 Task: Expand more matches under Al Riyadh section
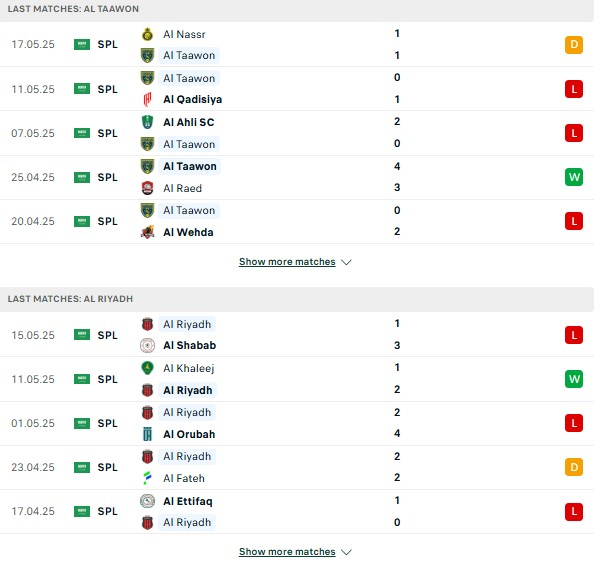287,552
